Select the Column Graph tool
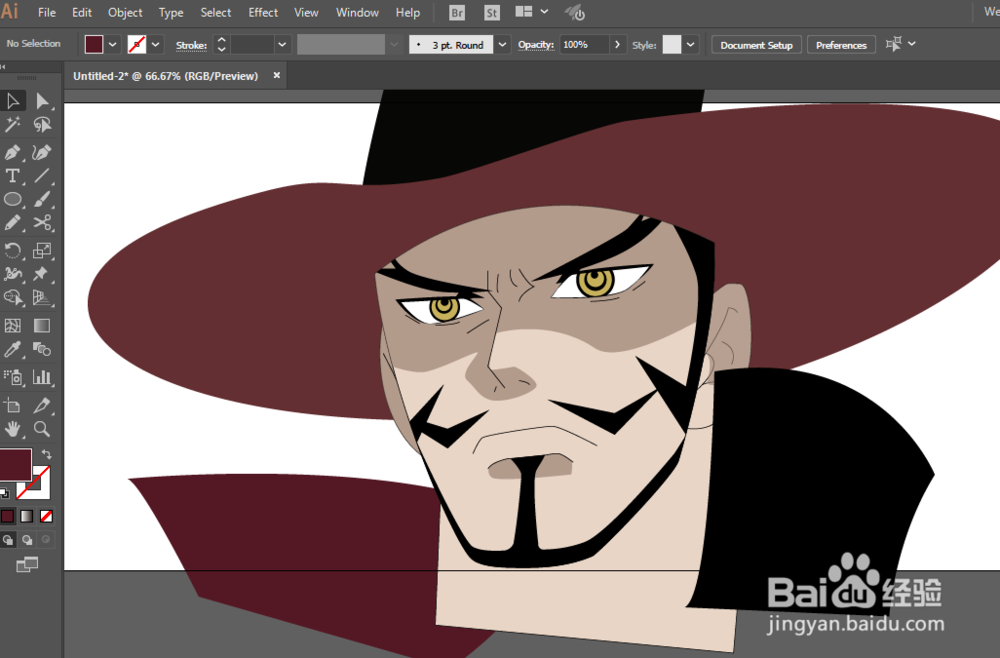This screenshot has width=1000, height=658. click(x=42, y=377)
